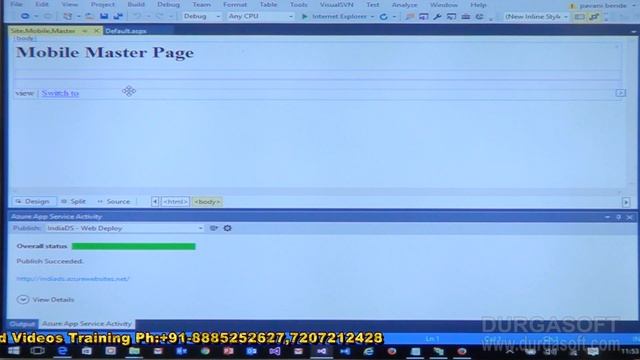Click the wrench icon in toolbar
The width and height of the screenshot is (640, 360).
coord(437,17)
